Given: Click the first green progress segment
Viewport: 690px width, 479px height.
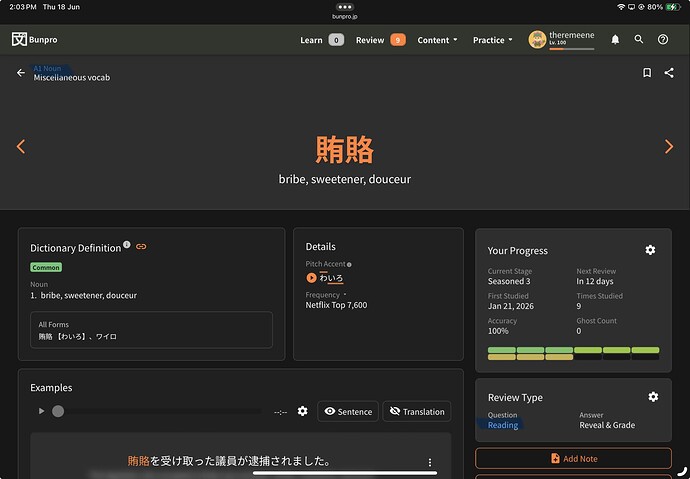Looking at the screenshot, I should 502,350.
